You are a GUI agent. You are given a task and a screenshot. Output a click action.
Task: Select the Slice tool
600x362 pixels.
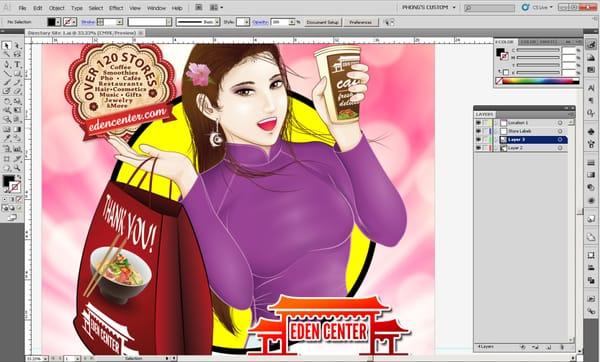[x=17, y=158]
